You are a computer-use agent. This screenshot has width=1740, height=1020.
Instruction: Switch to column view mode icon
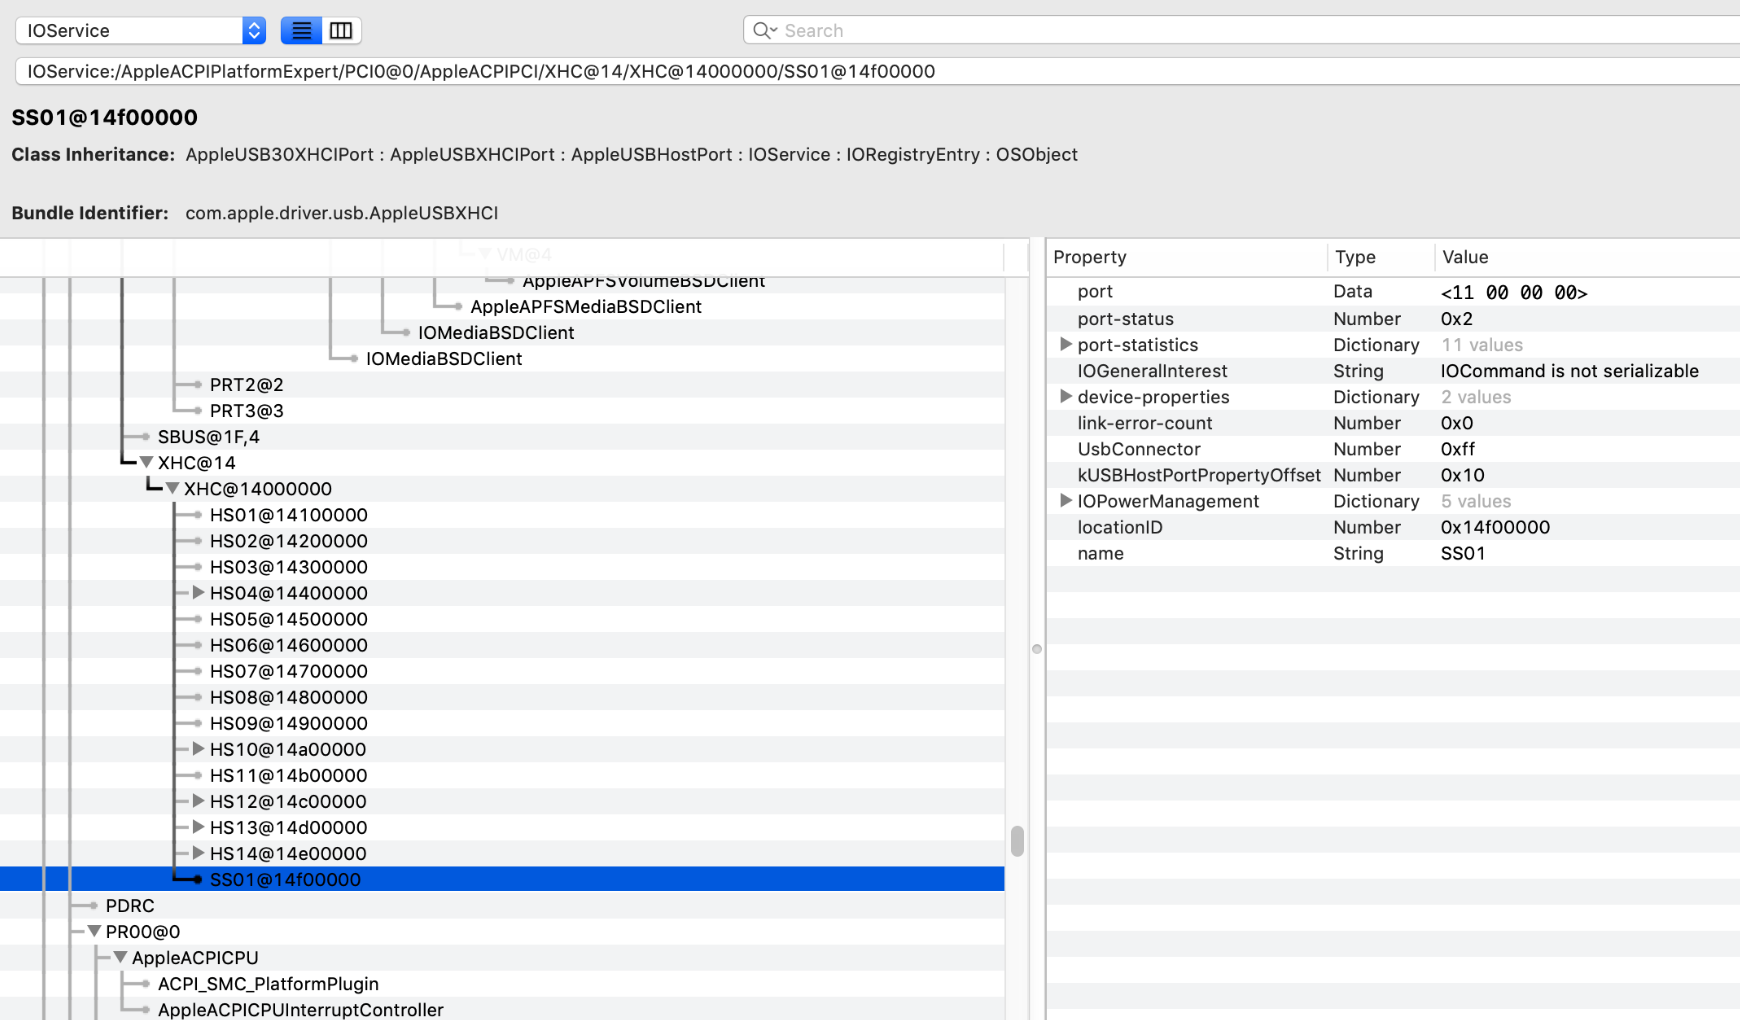click(341, 31)
